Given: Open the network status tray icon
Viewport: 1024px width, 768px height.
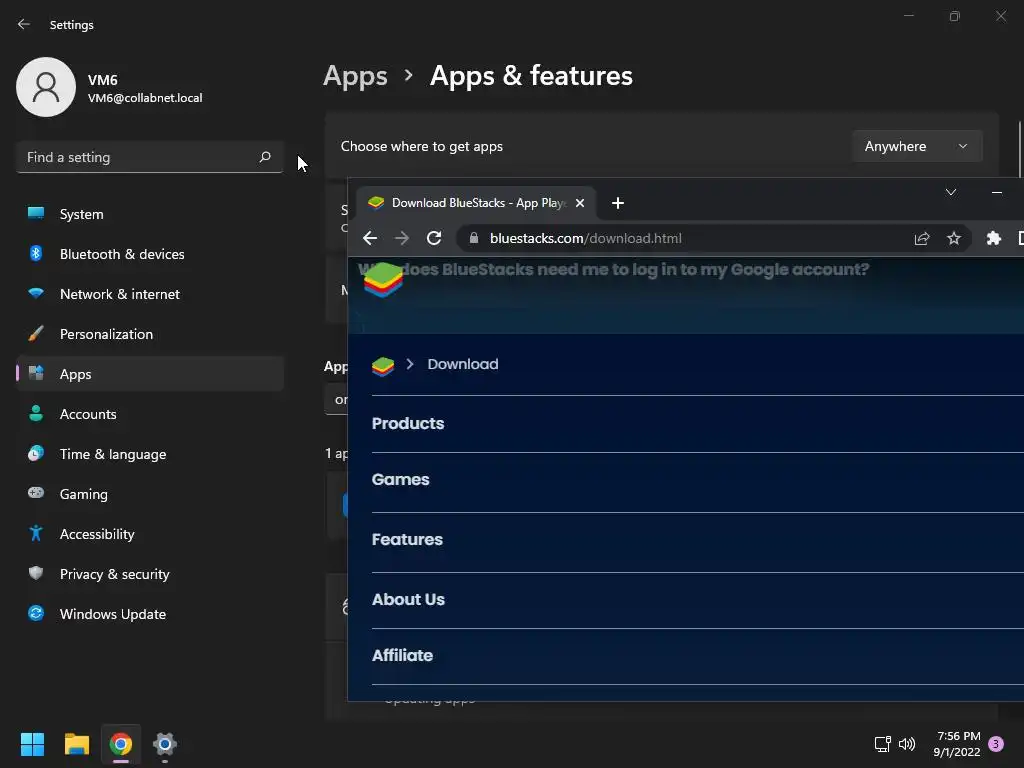Looking at the screenshot, I should point(882,744).
